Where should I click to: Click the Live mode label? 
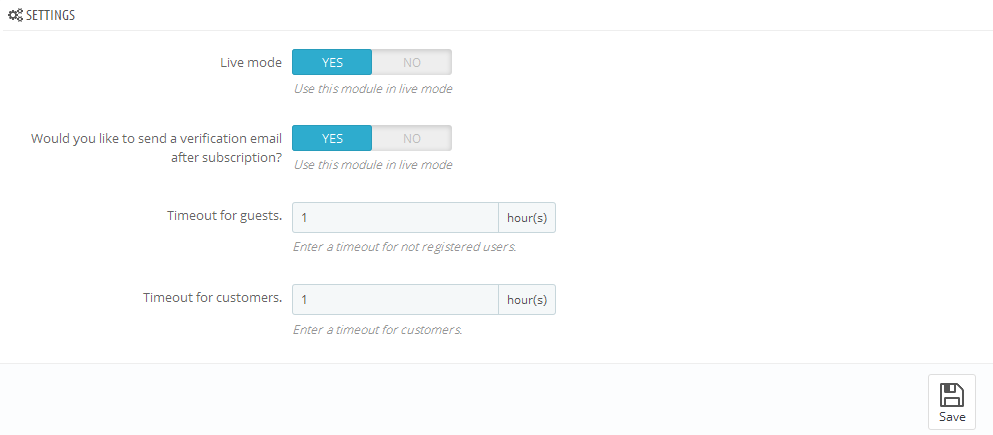coord(251,62)
